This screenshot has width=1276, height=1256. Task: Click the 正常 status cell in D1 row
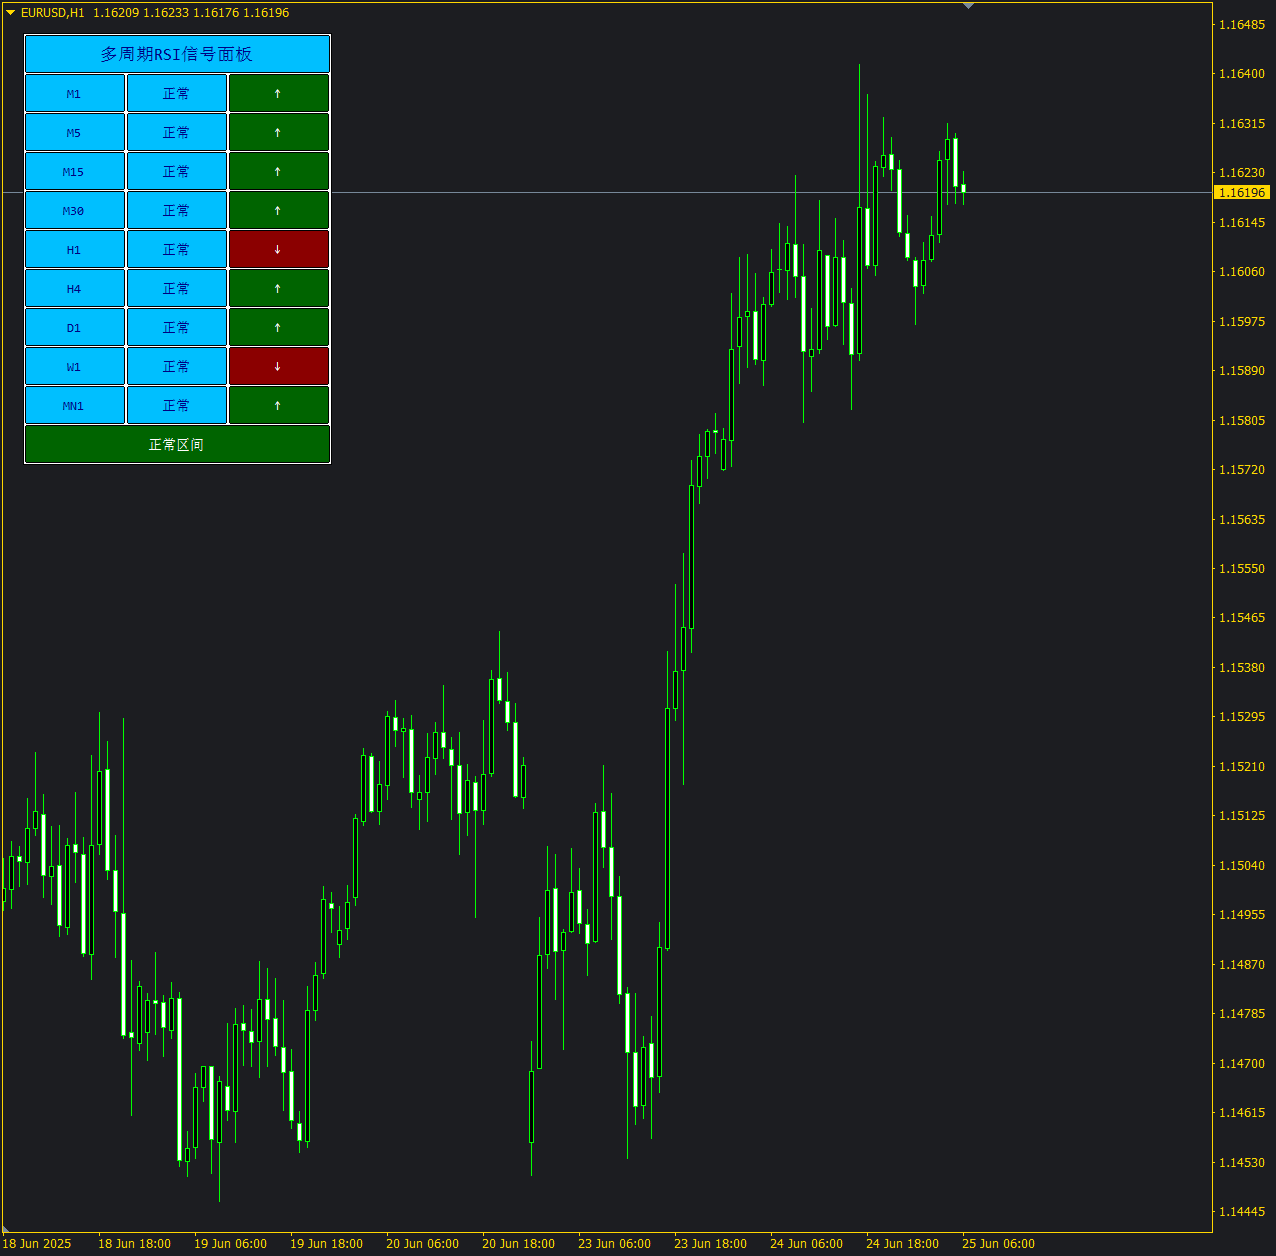pos(177,327)
